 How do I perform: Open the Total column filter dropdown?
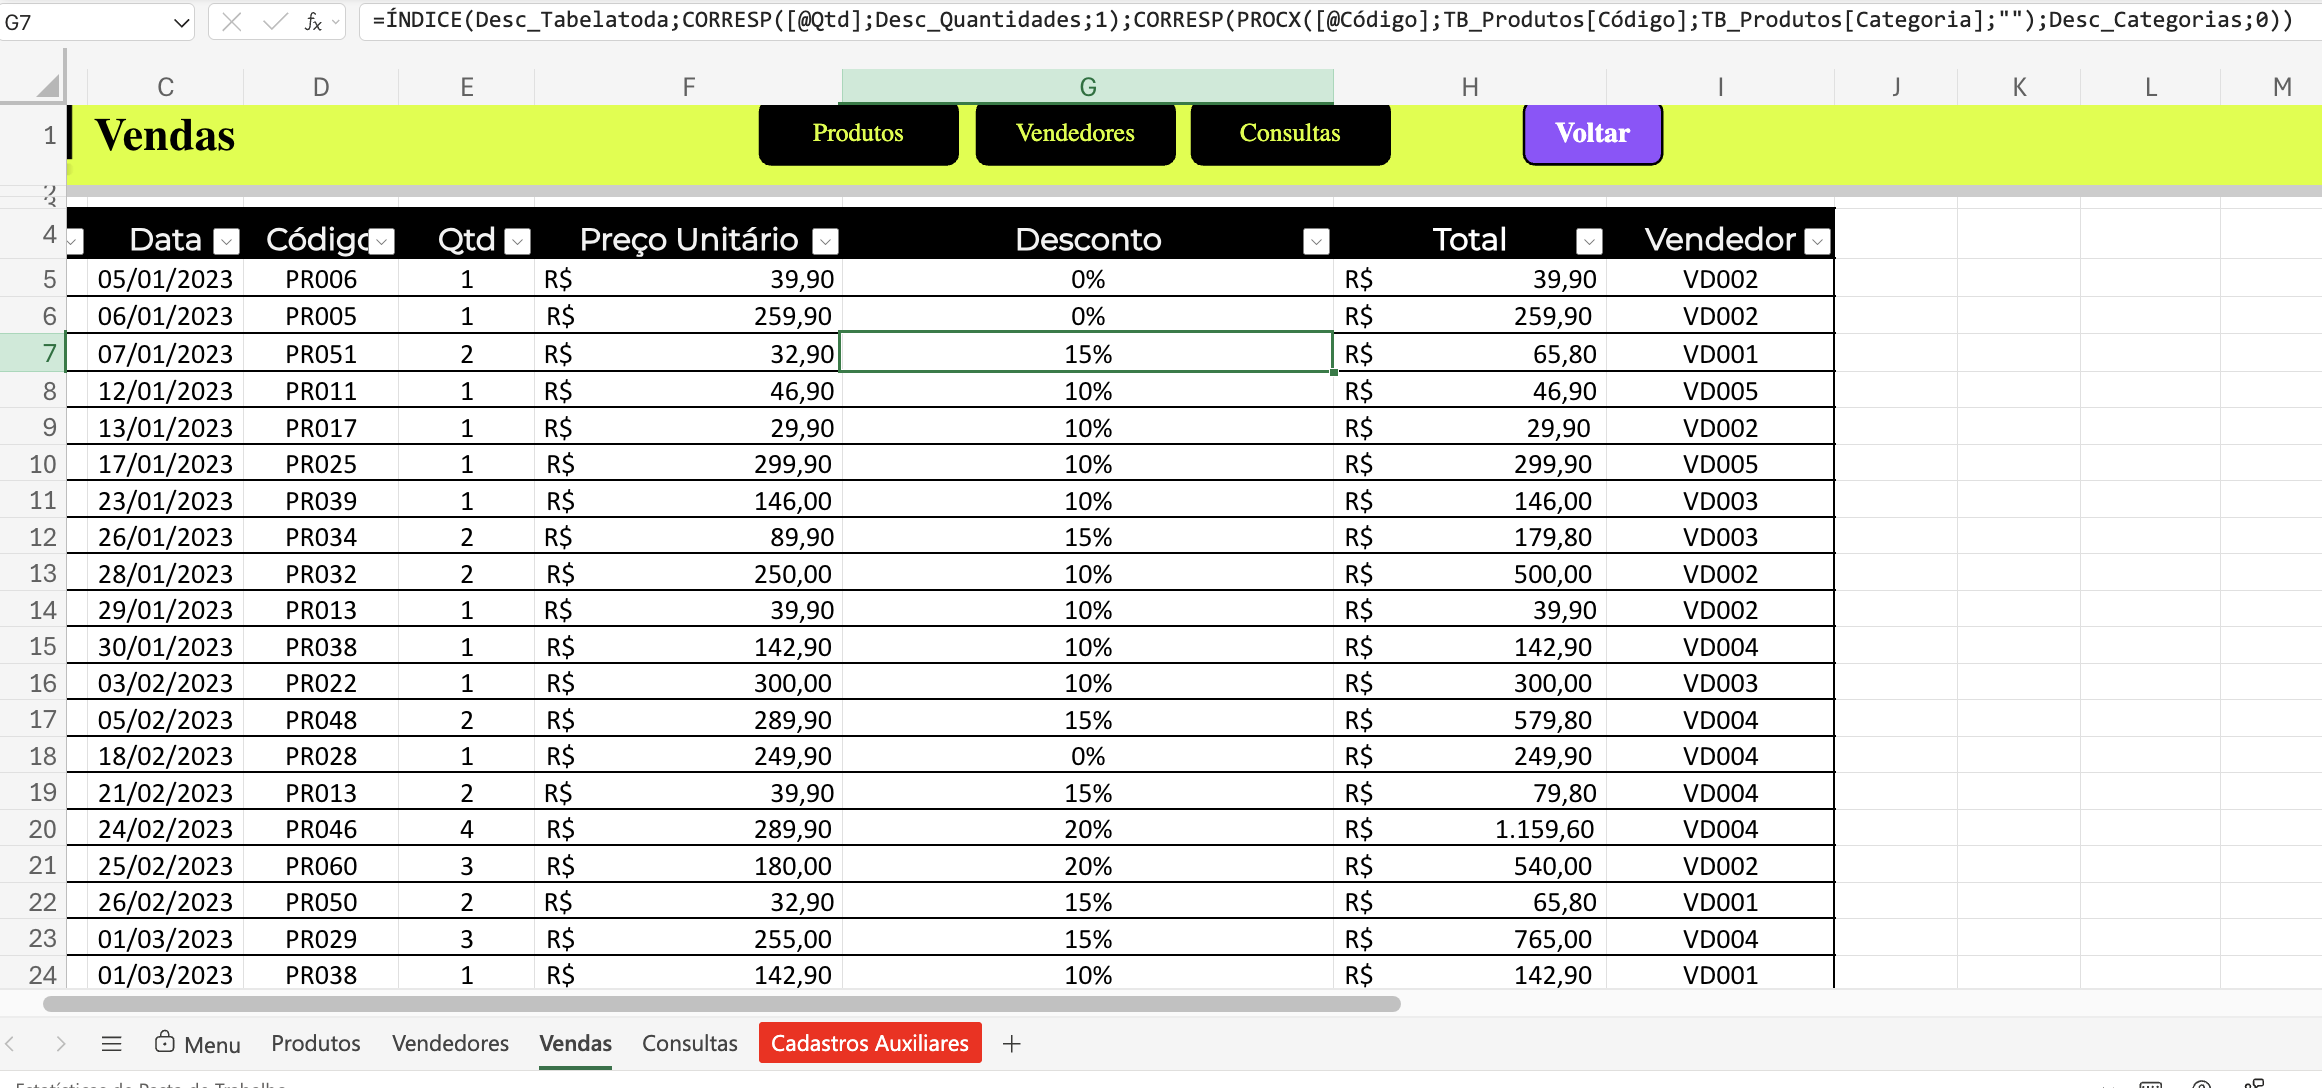click(1589, 241)
